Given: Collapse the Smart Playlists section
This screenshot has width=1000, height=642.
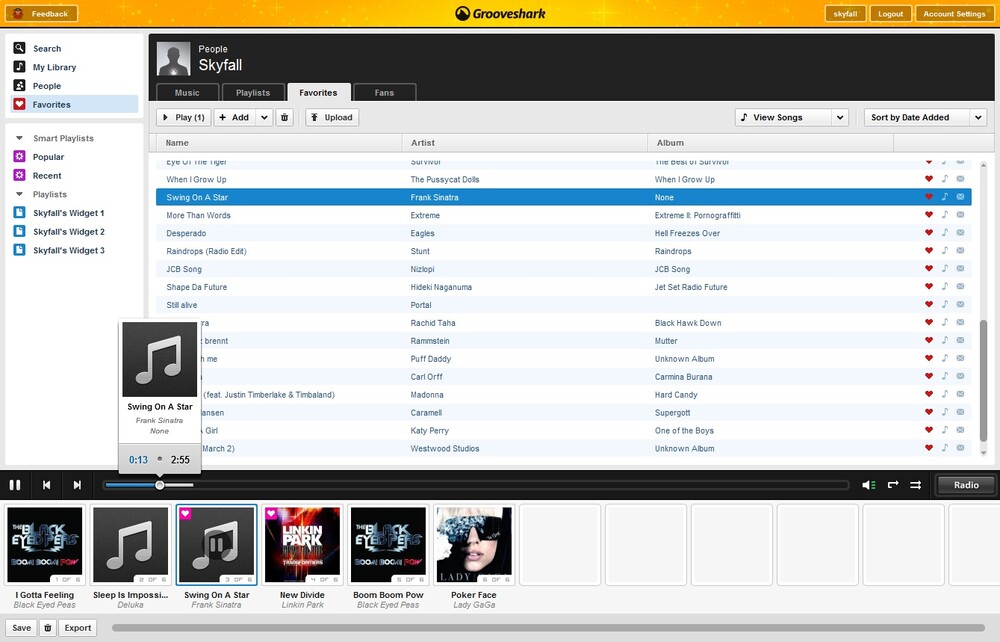Looking at the screenshot, I should point(20,138).
